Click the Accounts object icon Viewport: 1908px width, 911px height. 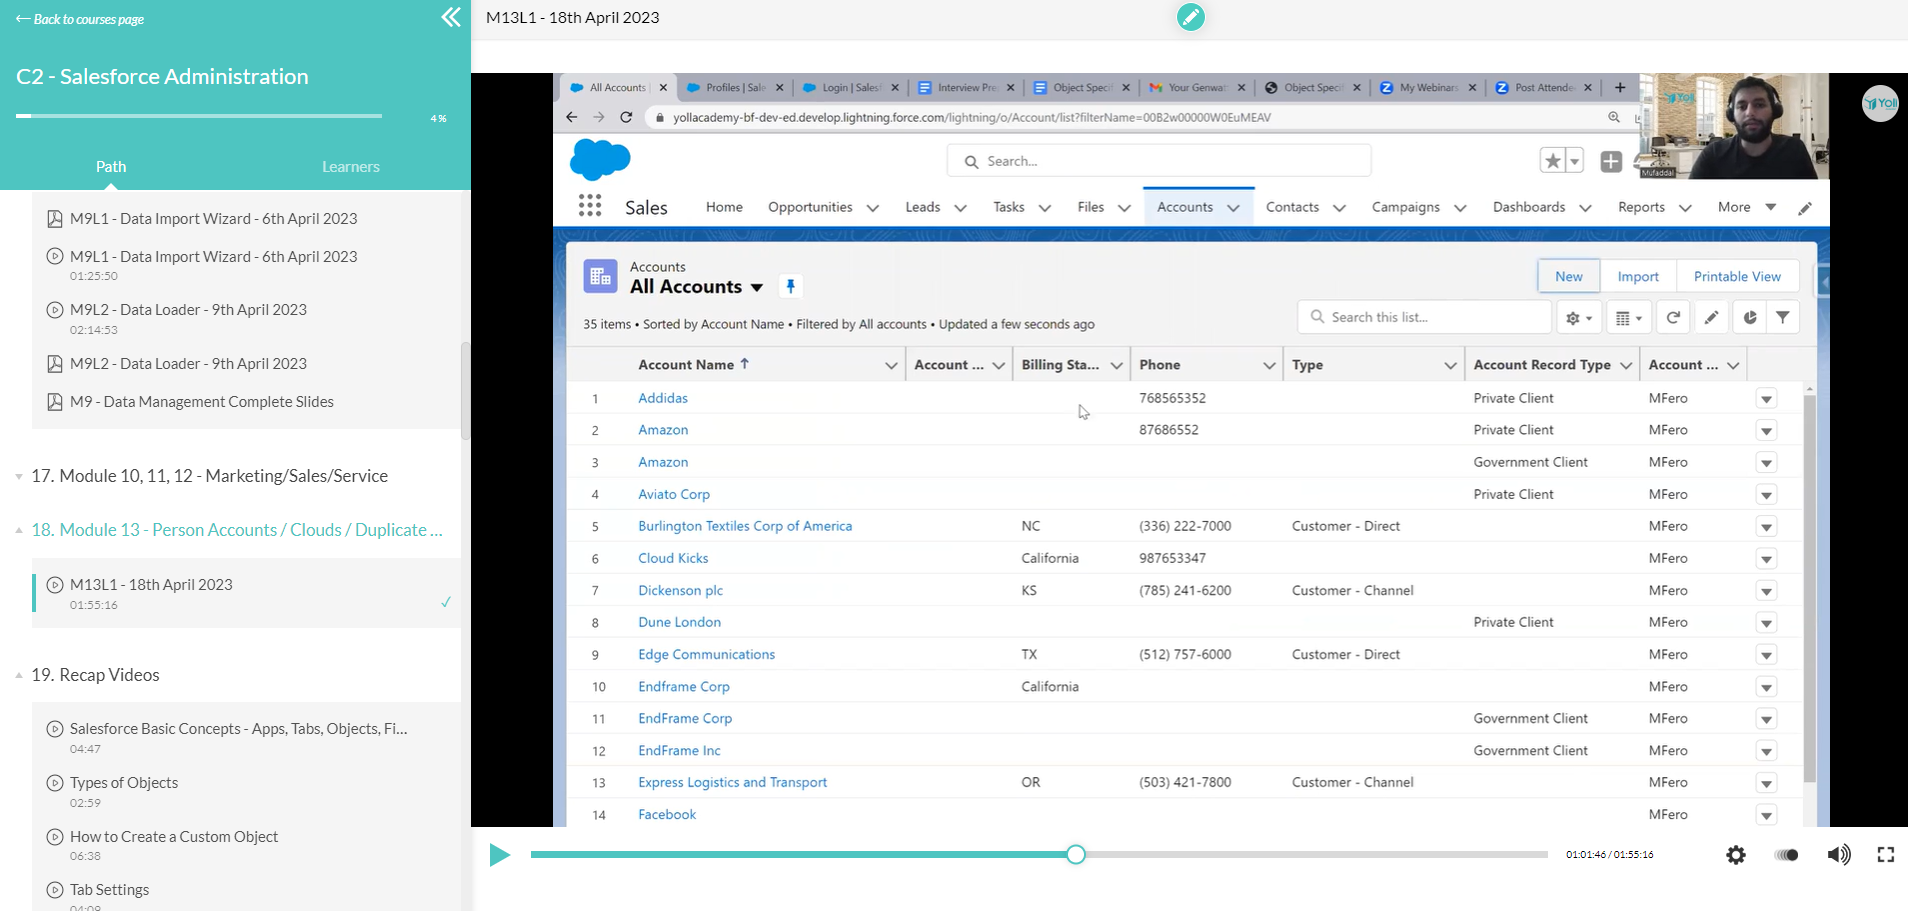click(601, 277)
